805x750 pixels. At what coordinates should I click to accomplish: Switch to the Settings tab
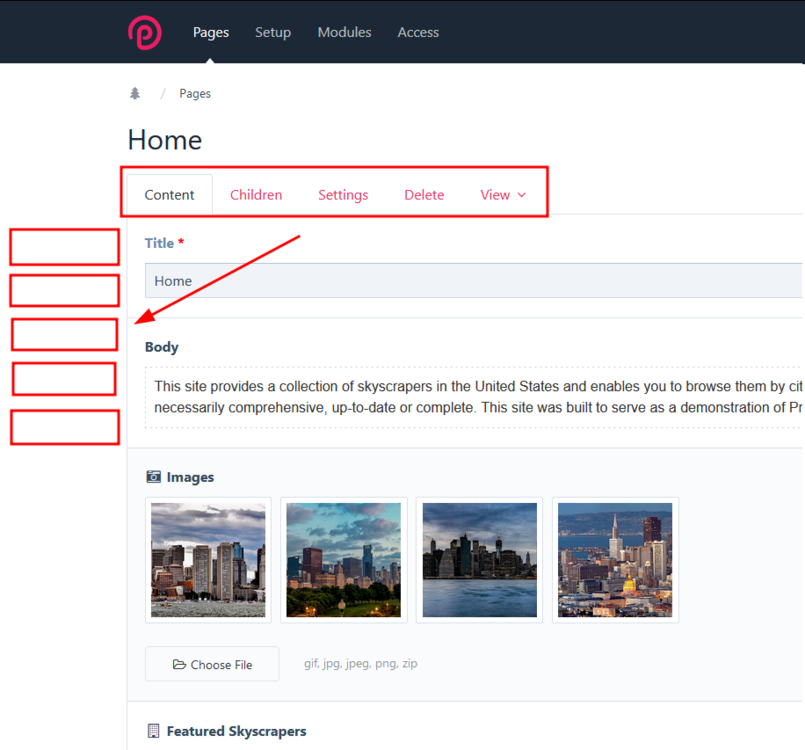click(x=343, y=195)
